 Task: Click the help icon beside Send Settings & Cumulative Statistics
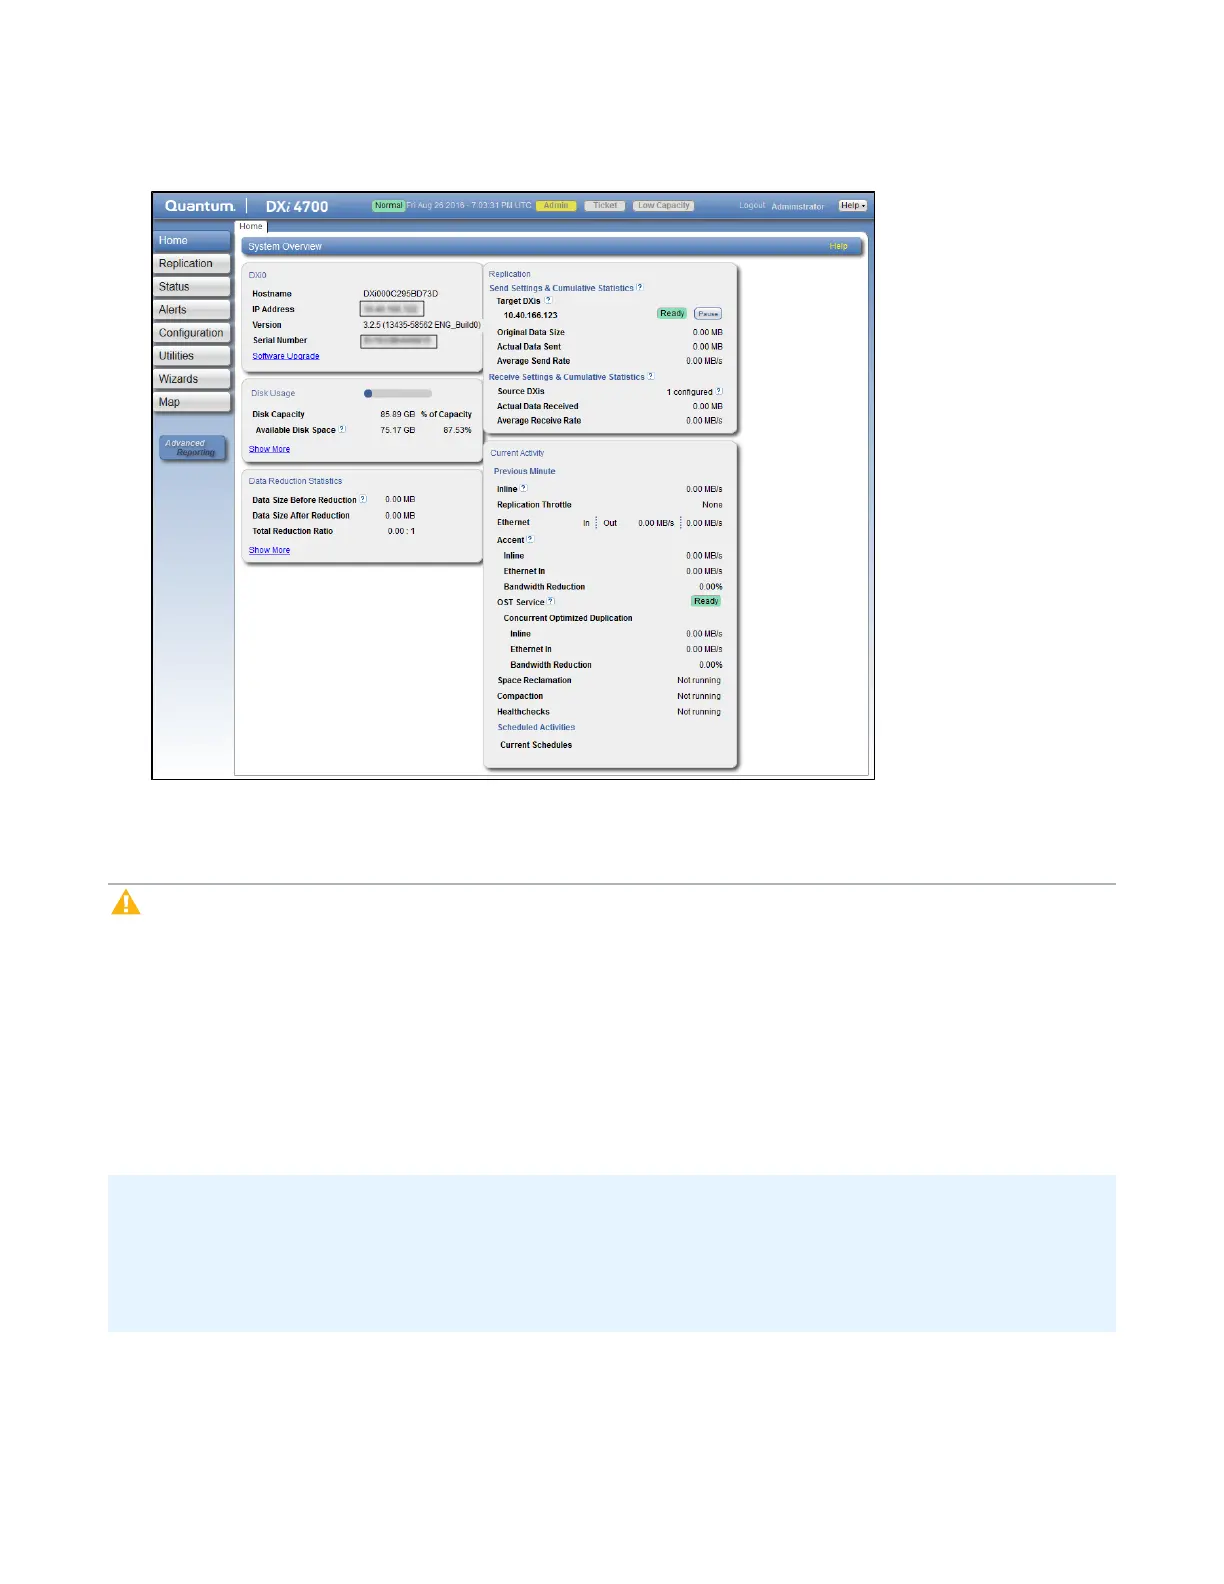pyautogui.click(x=640, y=287)
